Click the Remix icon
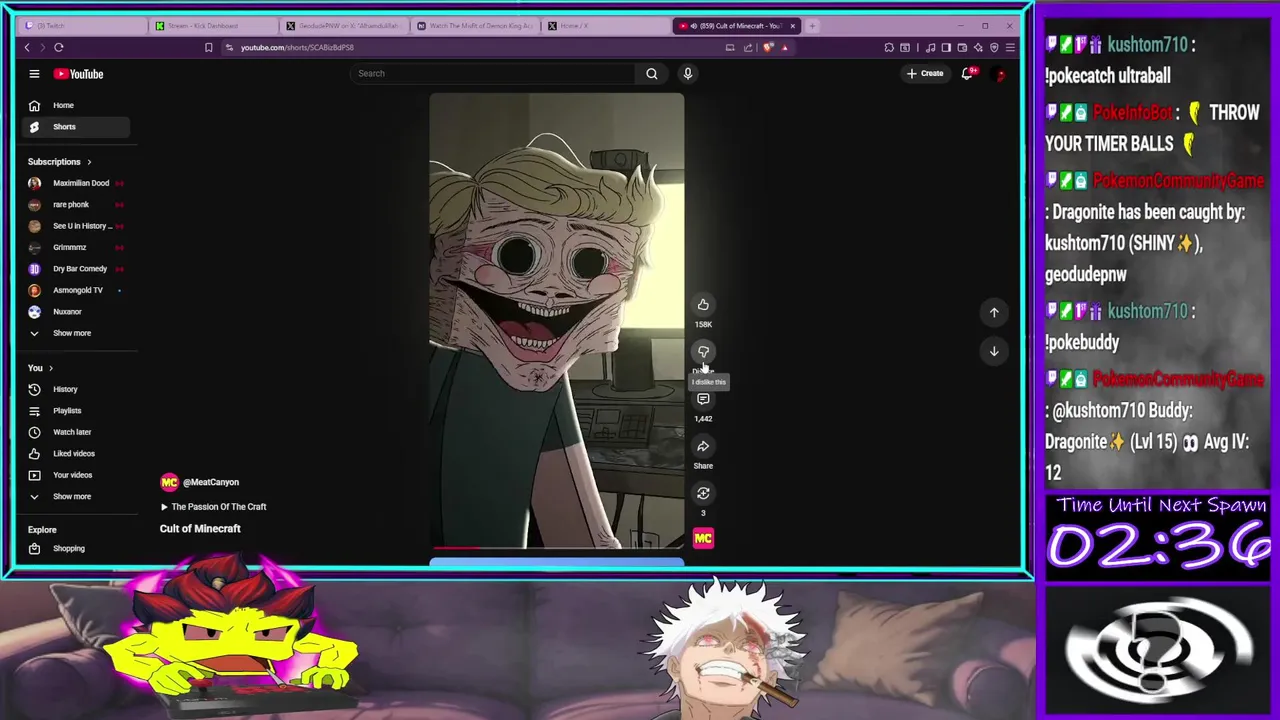The width and height of the screenshot is (1280, 720). pyautogui.click(x=703, y=493)
